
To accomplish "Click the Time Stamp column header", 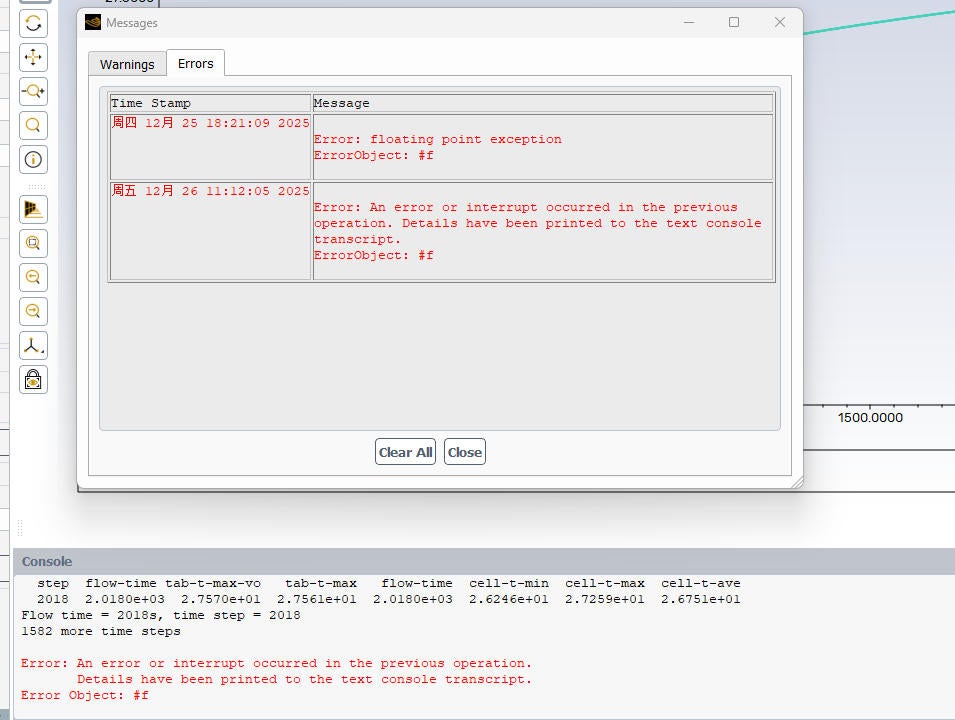I will click(210, 103).
